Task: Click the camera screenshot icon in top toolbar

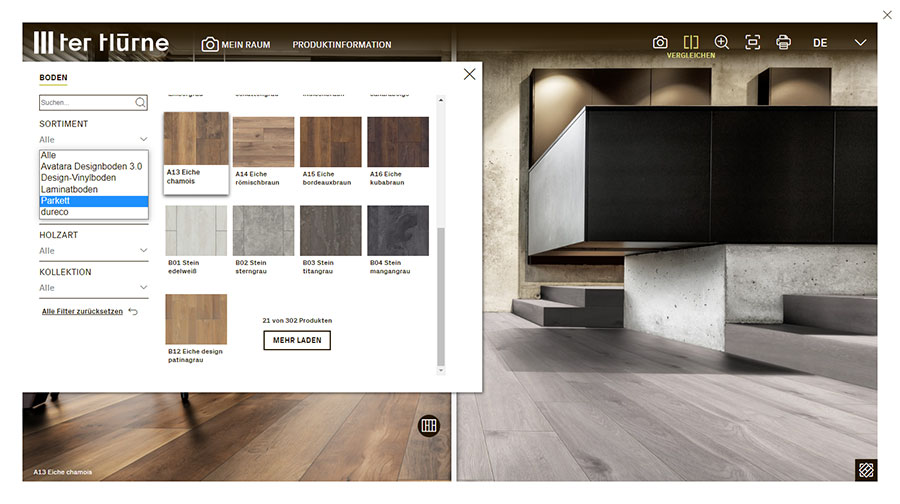Action: click(x=660, y=42)
